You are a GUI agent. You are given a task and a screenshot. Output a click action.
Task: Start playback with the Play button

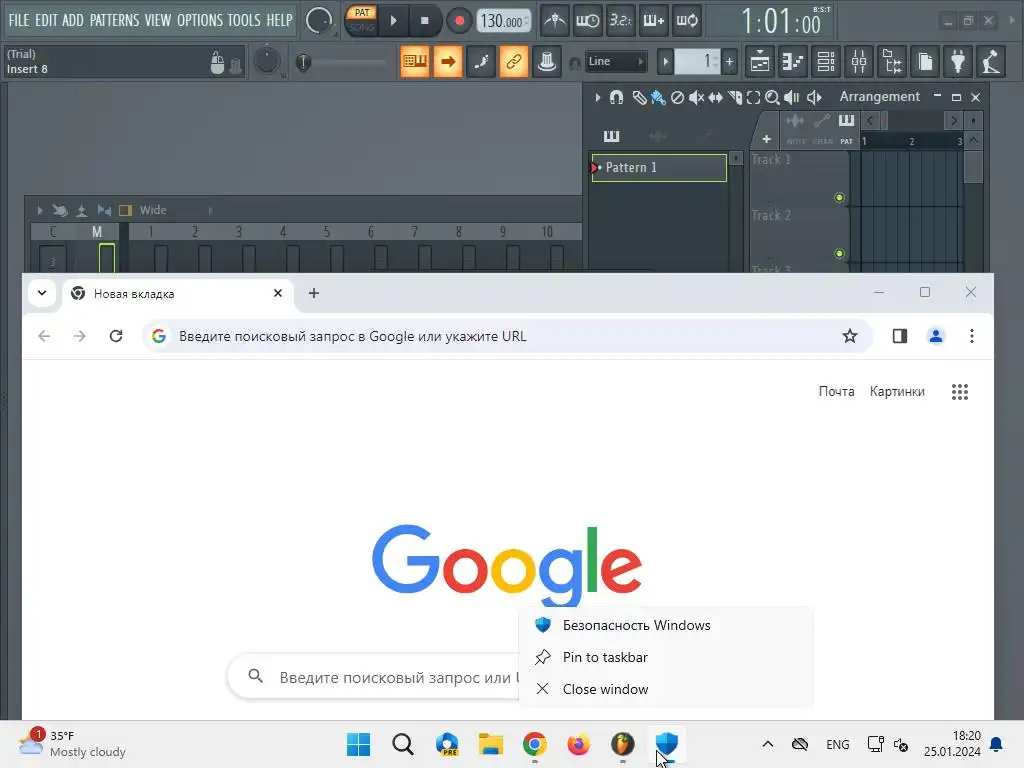click(x=393, y=21)
